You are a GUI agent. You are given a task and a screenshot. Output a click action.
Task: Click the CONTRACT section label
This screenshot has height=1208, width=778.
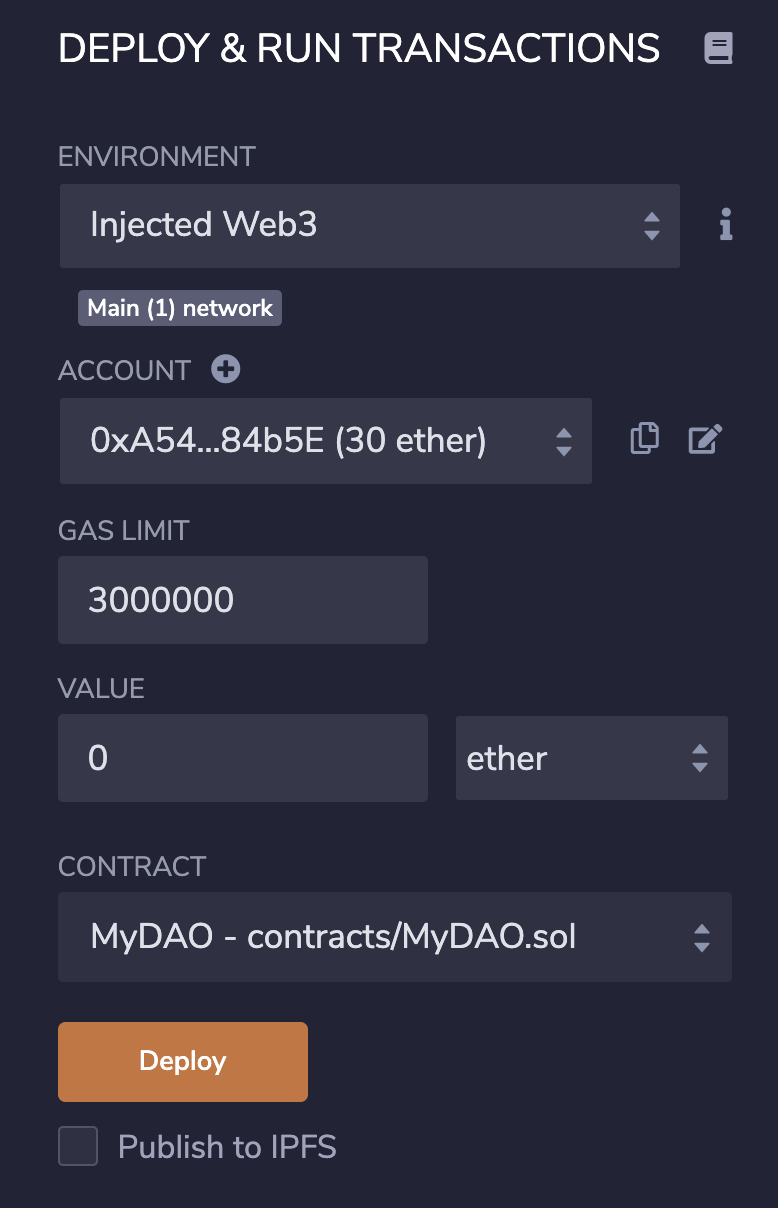tap(132, 866)
